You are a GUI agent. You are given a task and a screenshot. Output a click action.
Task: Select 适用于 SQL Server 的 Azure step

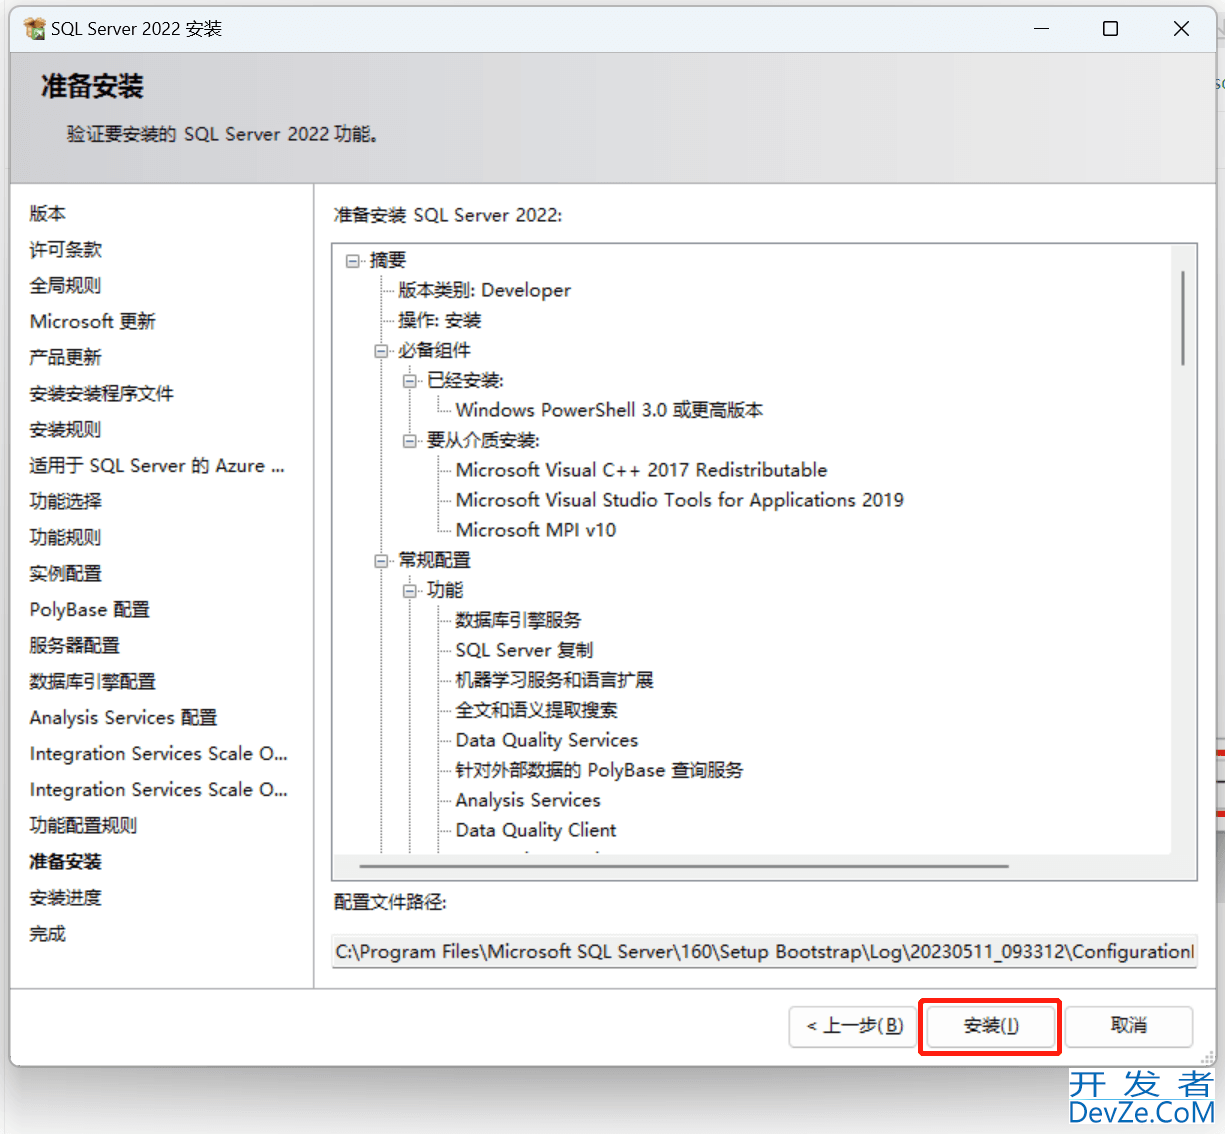[157, 465]
